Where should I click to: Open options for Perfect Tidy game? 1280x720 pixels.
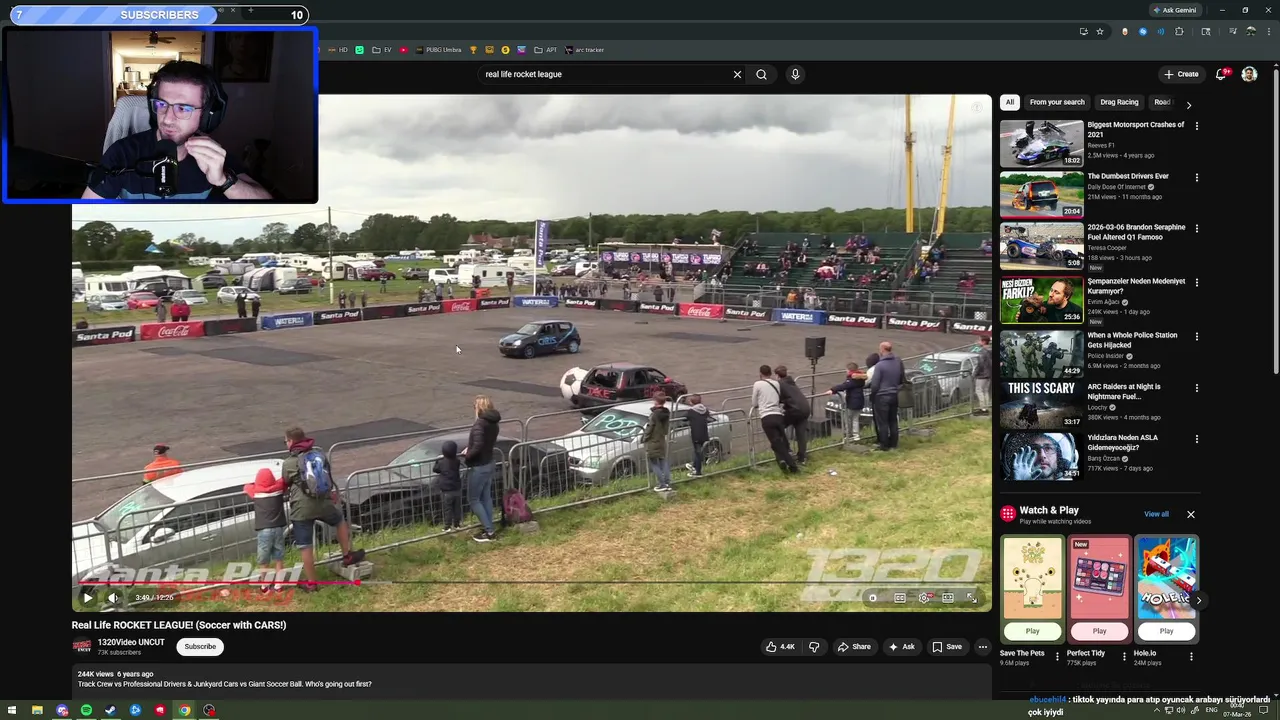tap(1123, 657)
